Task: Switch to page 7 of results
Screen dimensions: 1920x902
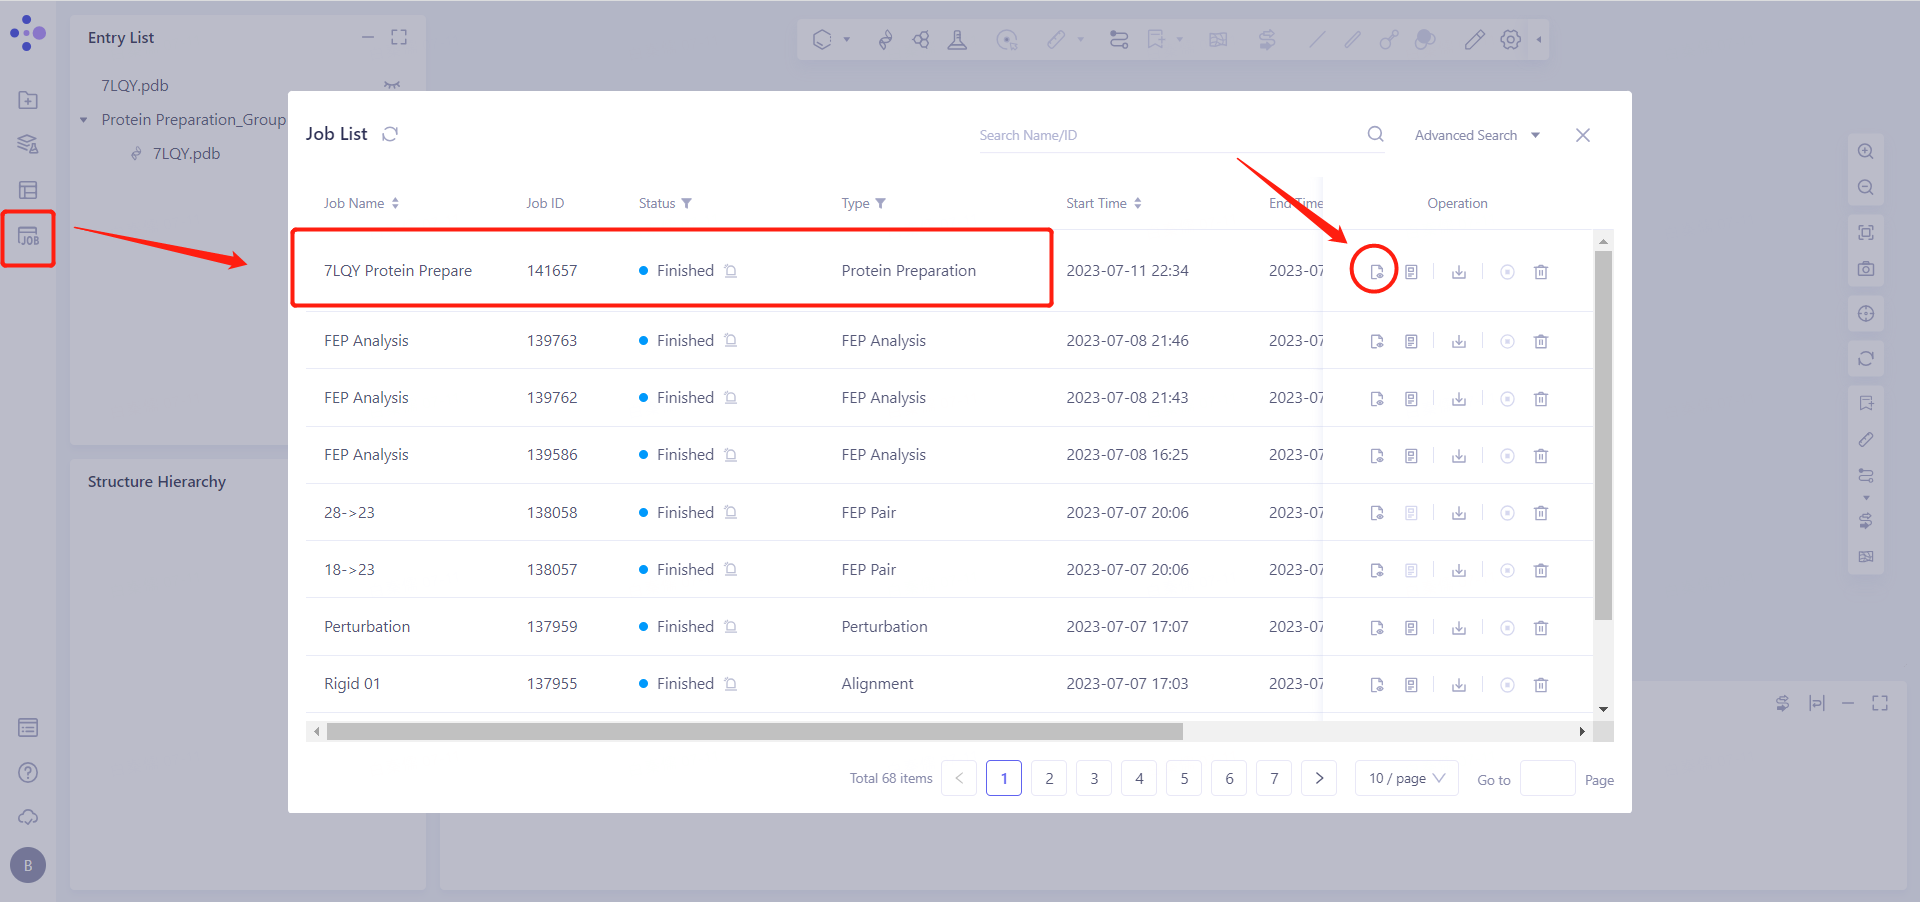Action: point(1274,778)
